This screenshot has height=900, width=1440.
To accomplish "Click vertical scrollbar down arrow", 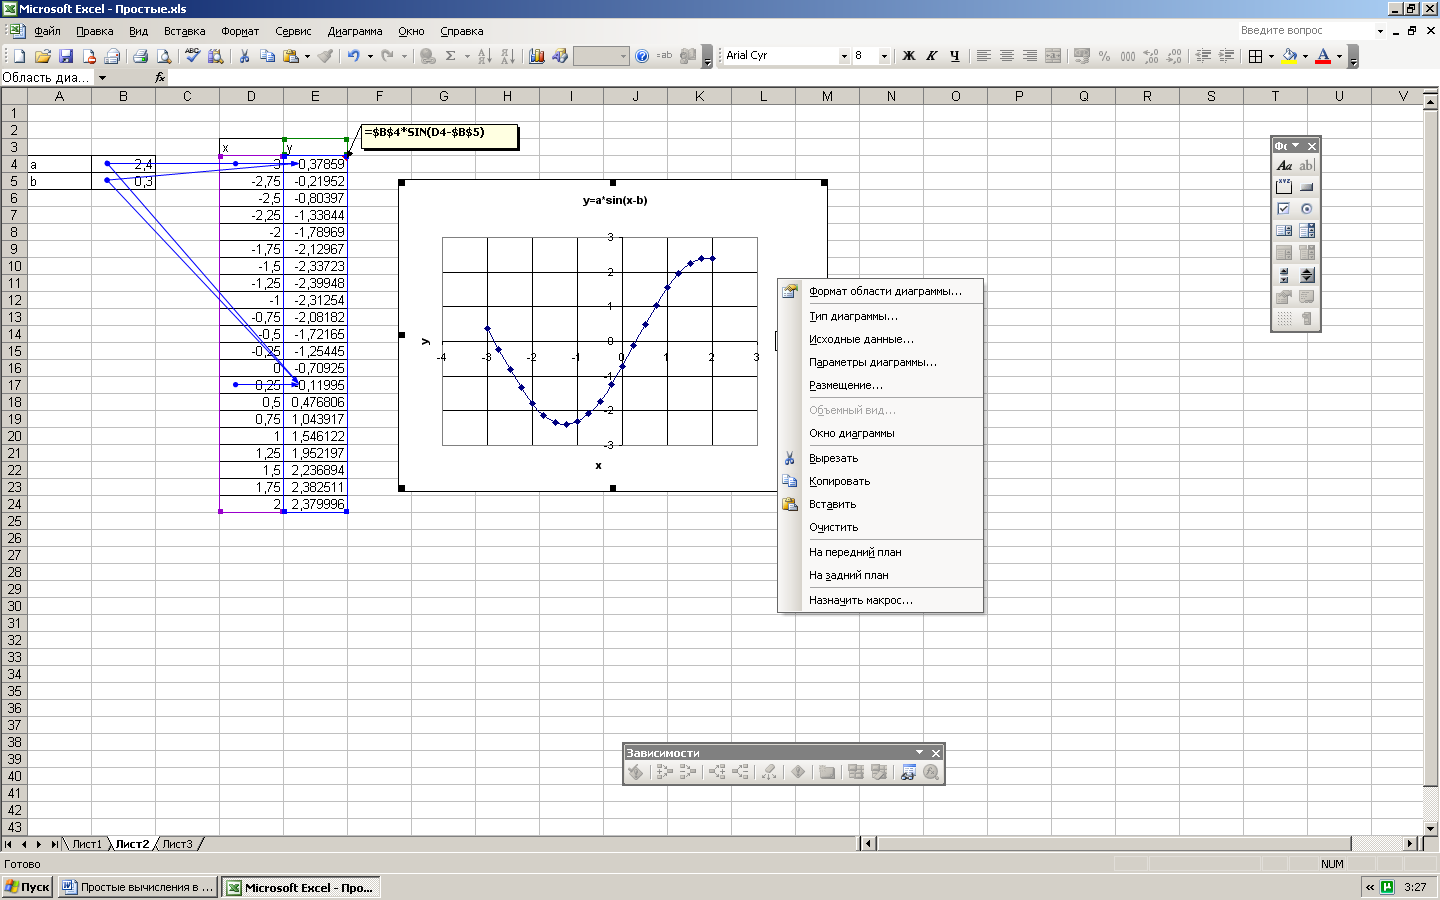I will (x=1431, y=828).
